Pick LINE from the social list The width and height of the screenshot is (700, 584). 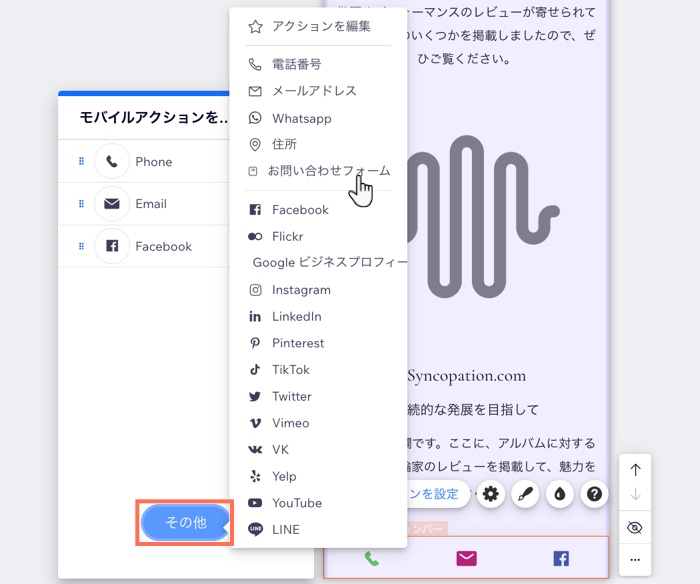[285, 530]
